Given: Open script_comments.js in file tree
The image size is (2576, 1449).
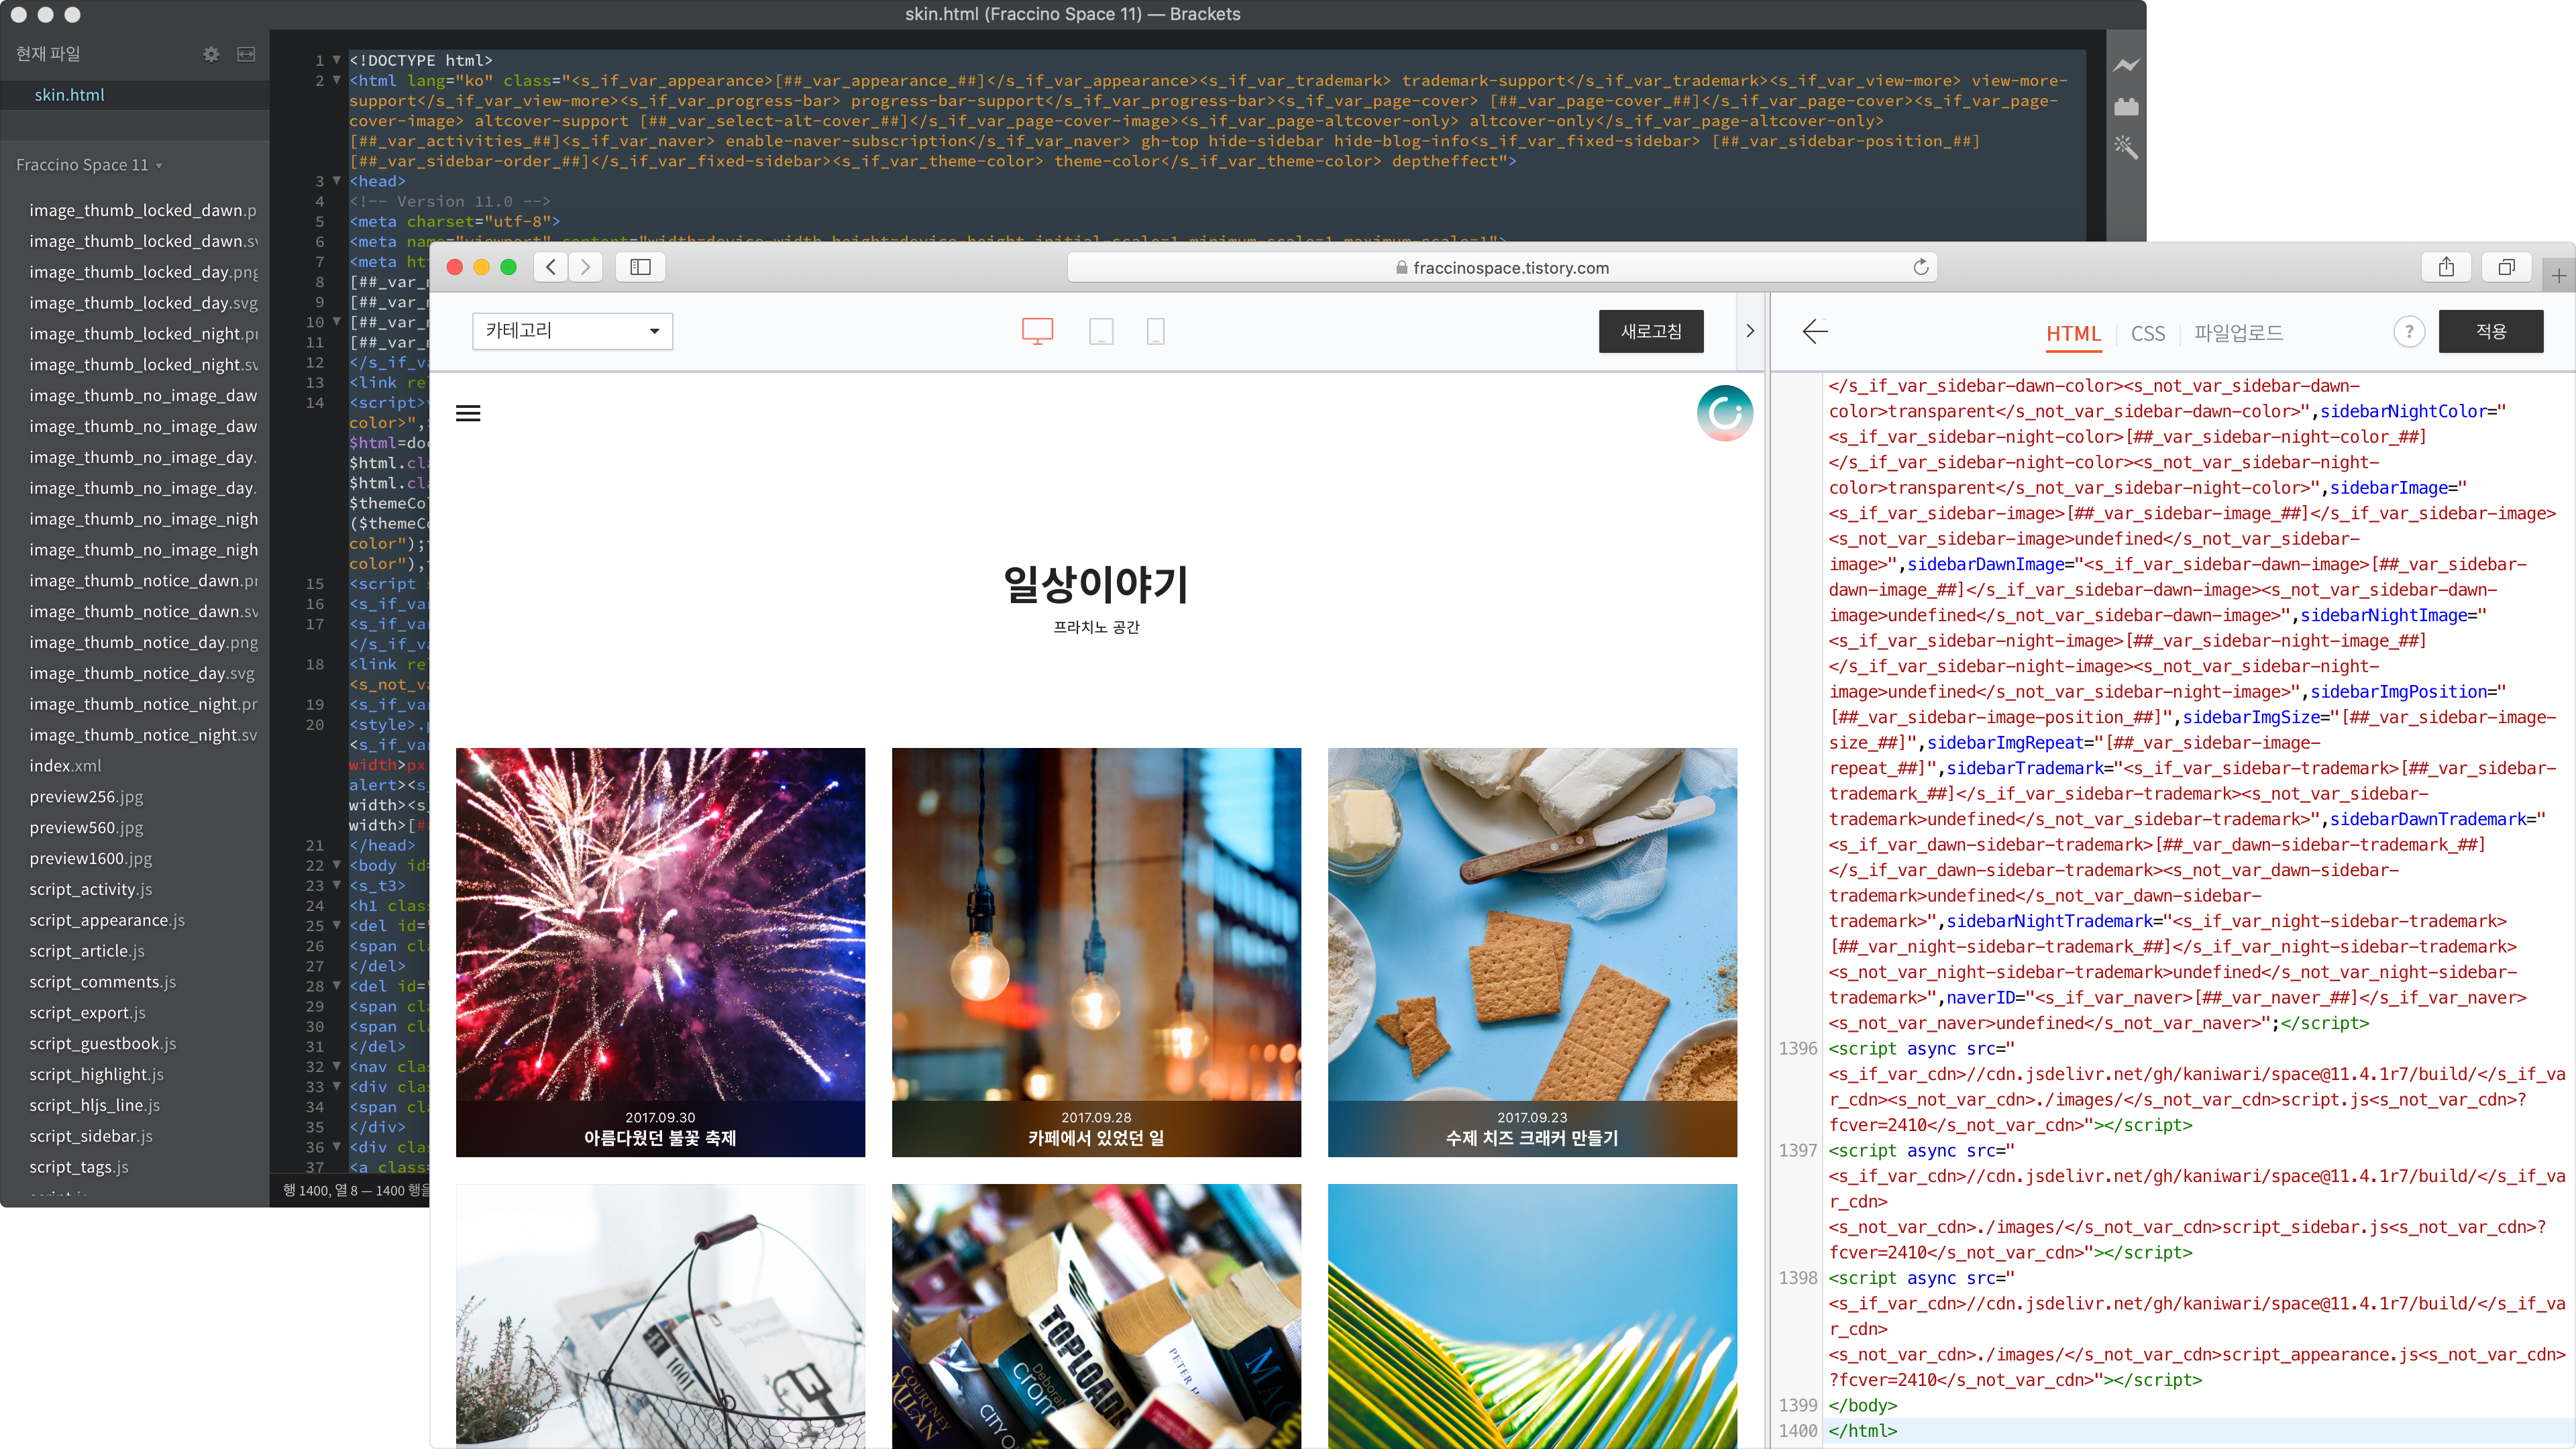Looking at the screenshot, I should 102,983.
